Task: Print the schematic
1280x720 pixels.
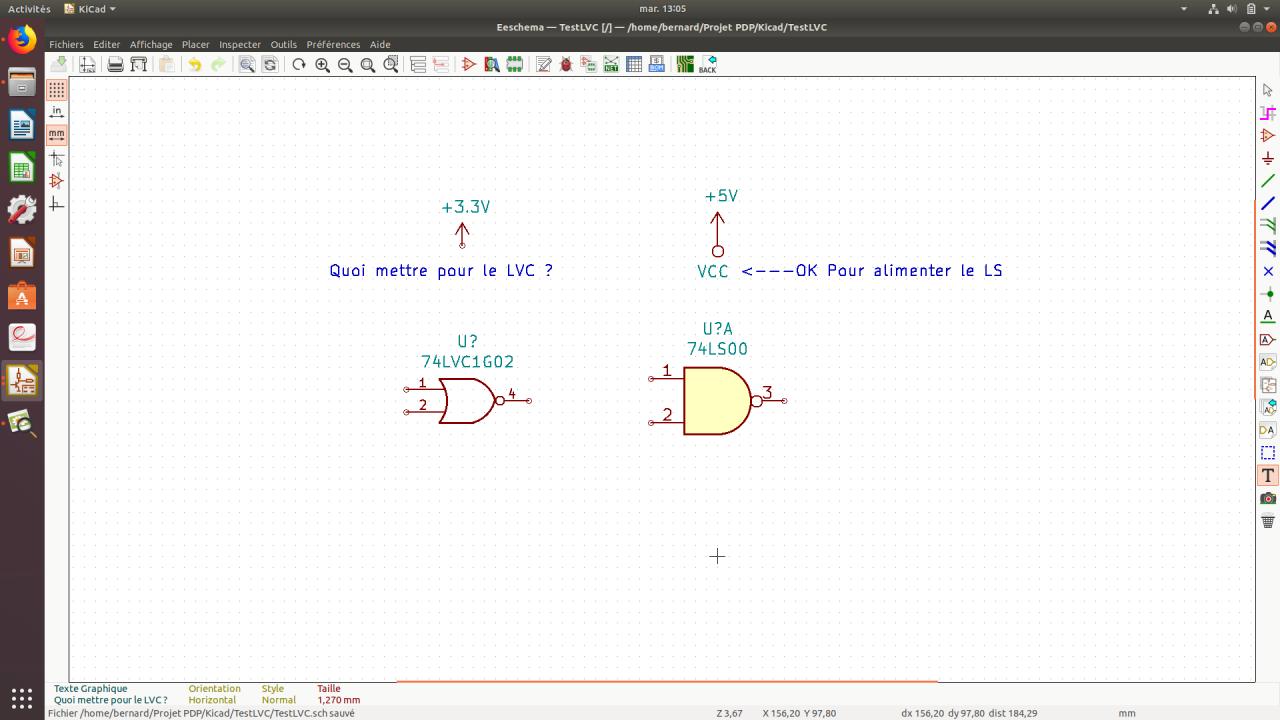Action: [116, 65]
